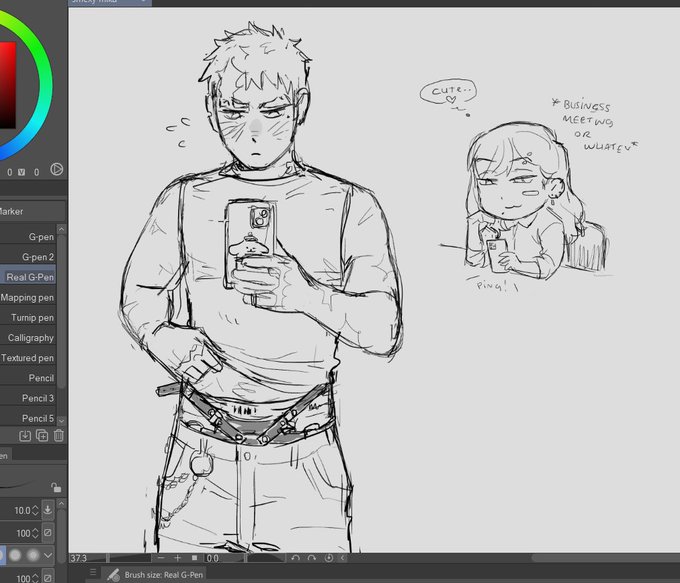Click the canvas document tab at top

(110, 2)
